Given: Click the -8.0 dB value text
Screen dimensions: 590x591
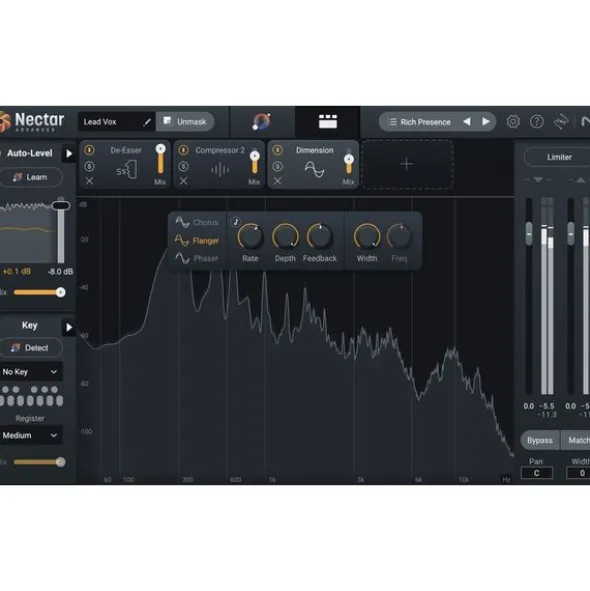Looking at the screenshot, I should click(60, 271).
